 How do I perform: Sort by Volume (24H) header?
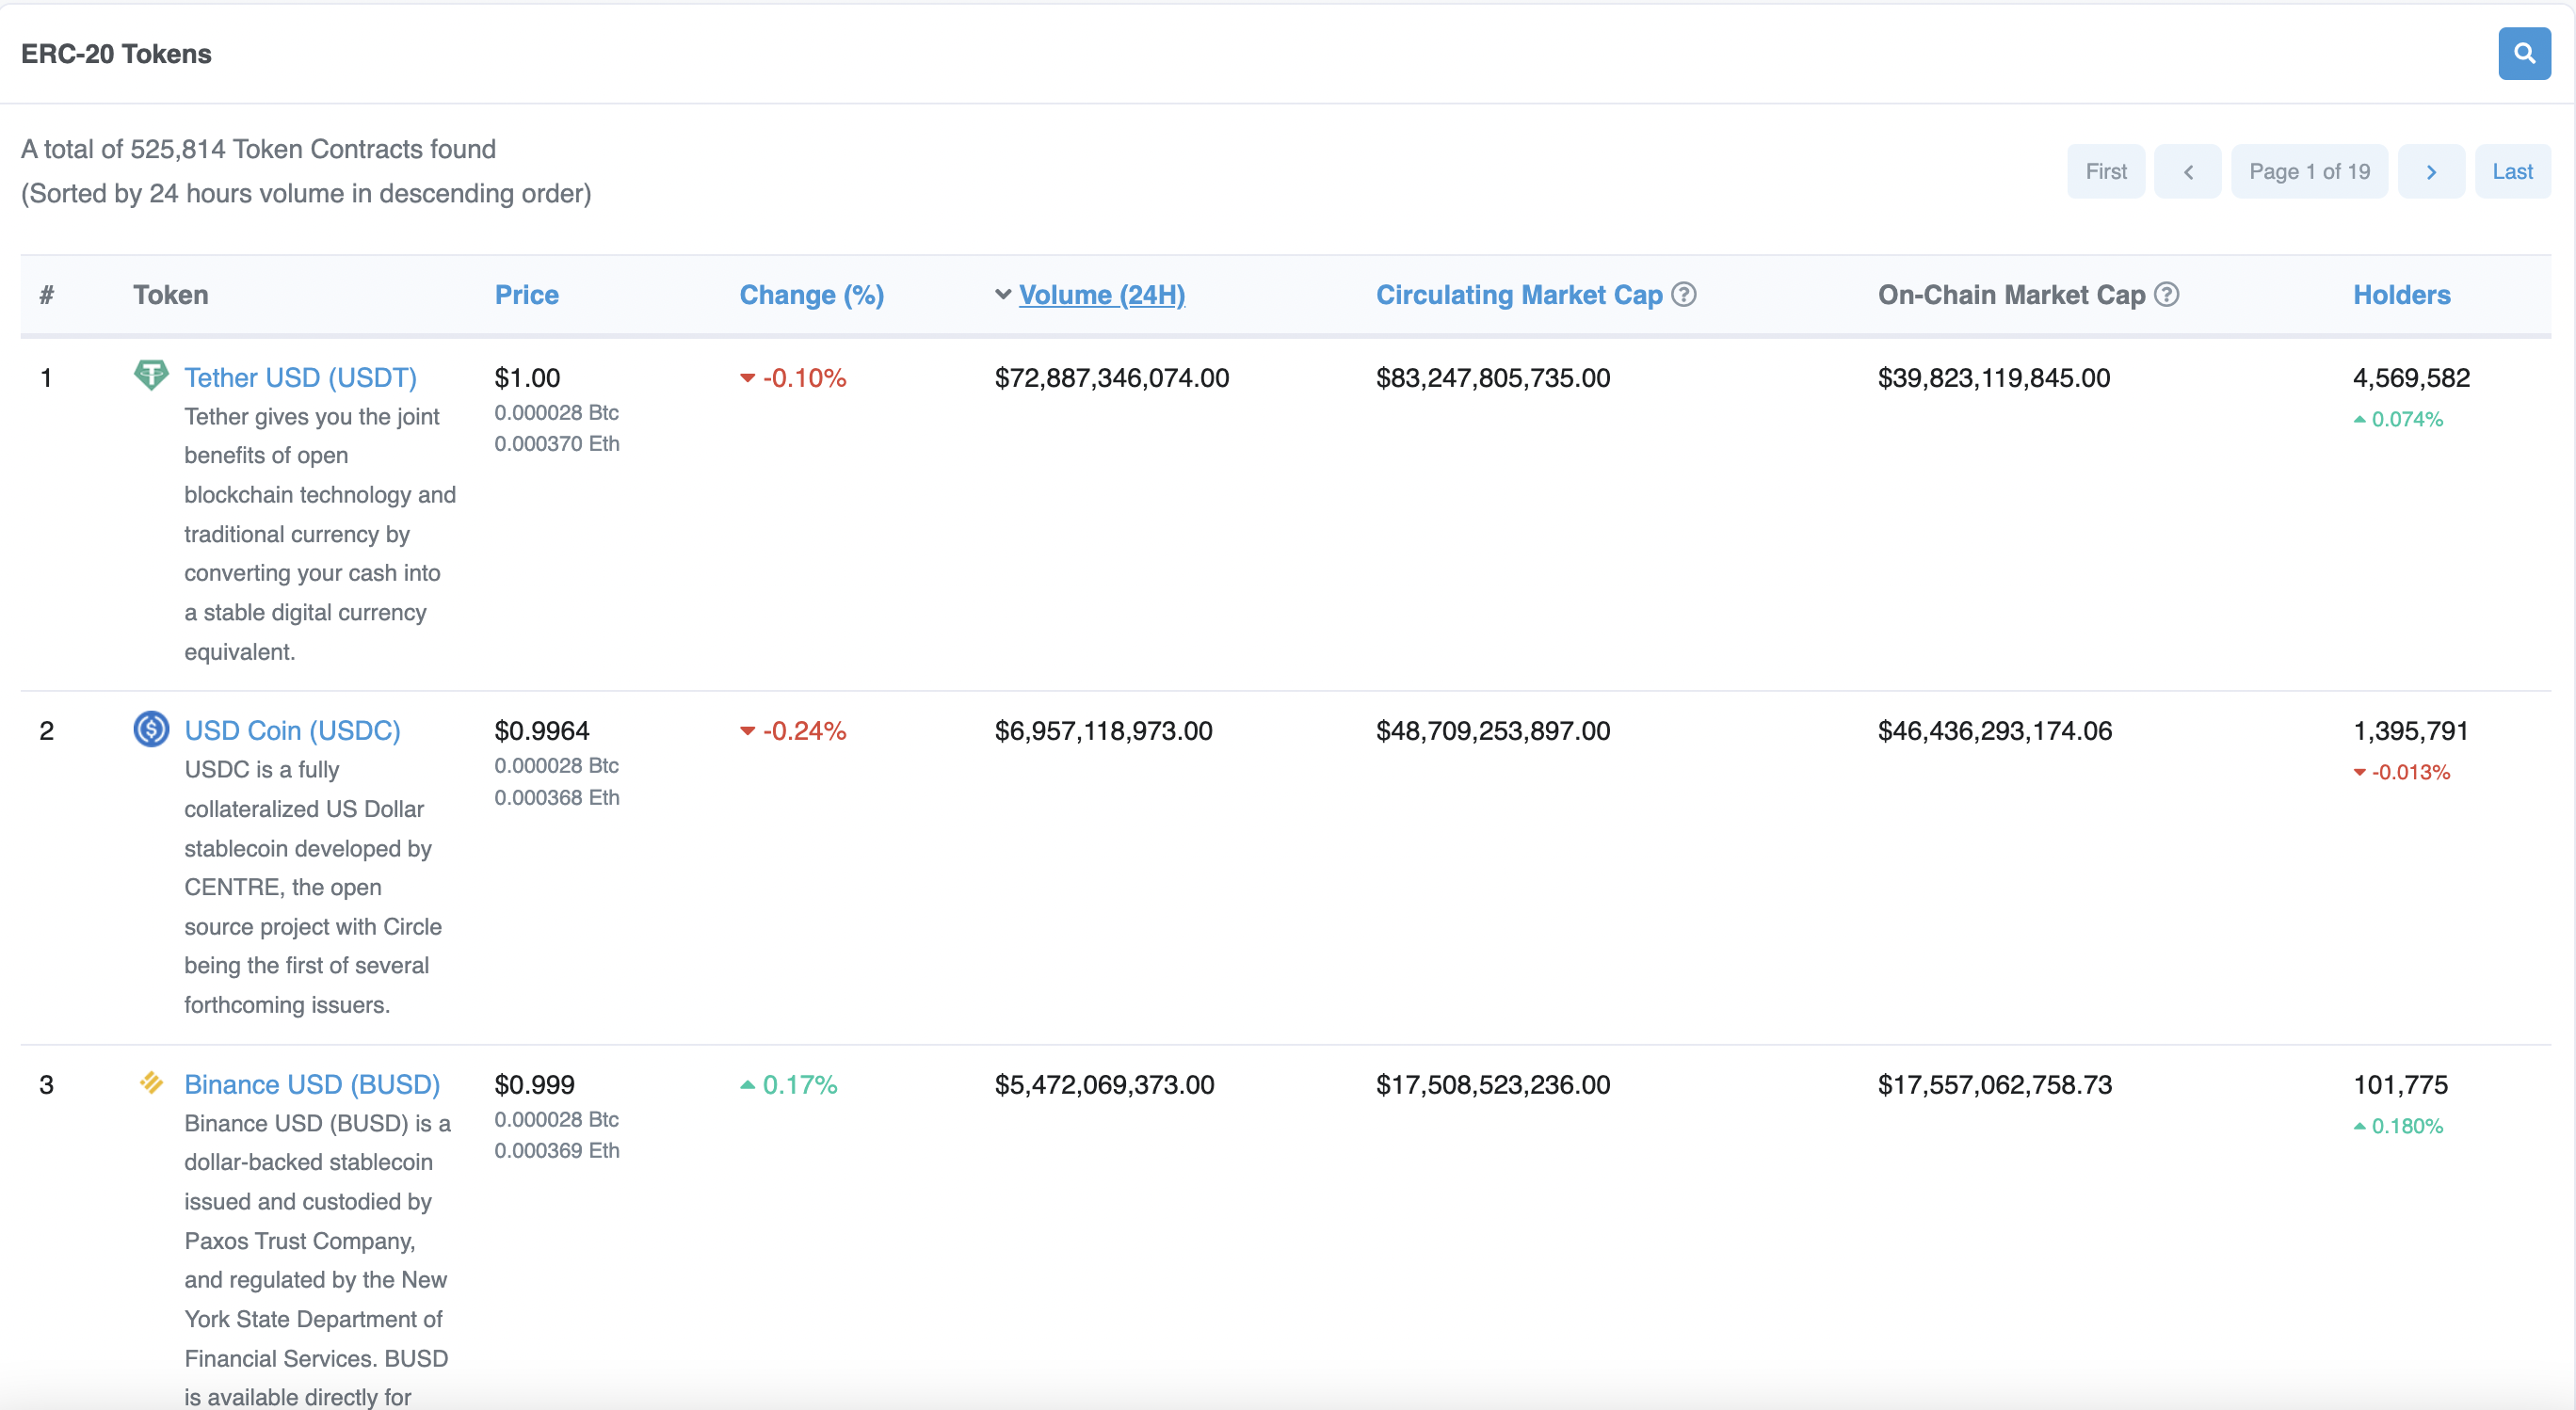[x=1102, y=295]
